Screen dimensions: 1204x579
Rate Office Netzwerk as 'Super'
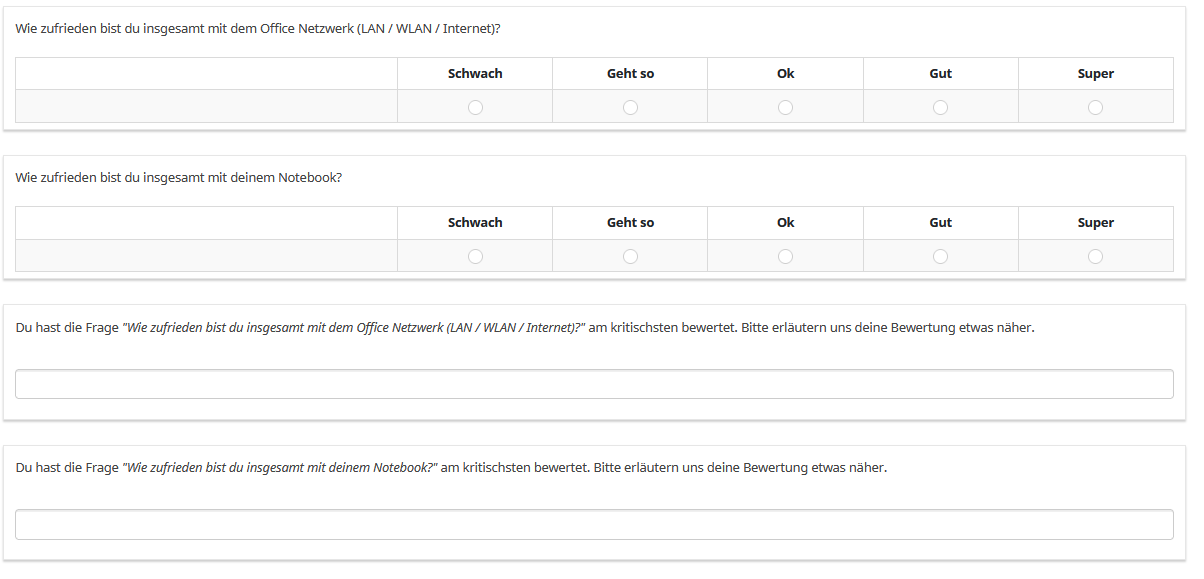[x=1095, y=107]
